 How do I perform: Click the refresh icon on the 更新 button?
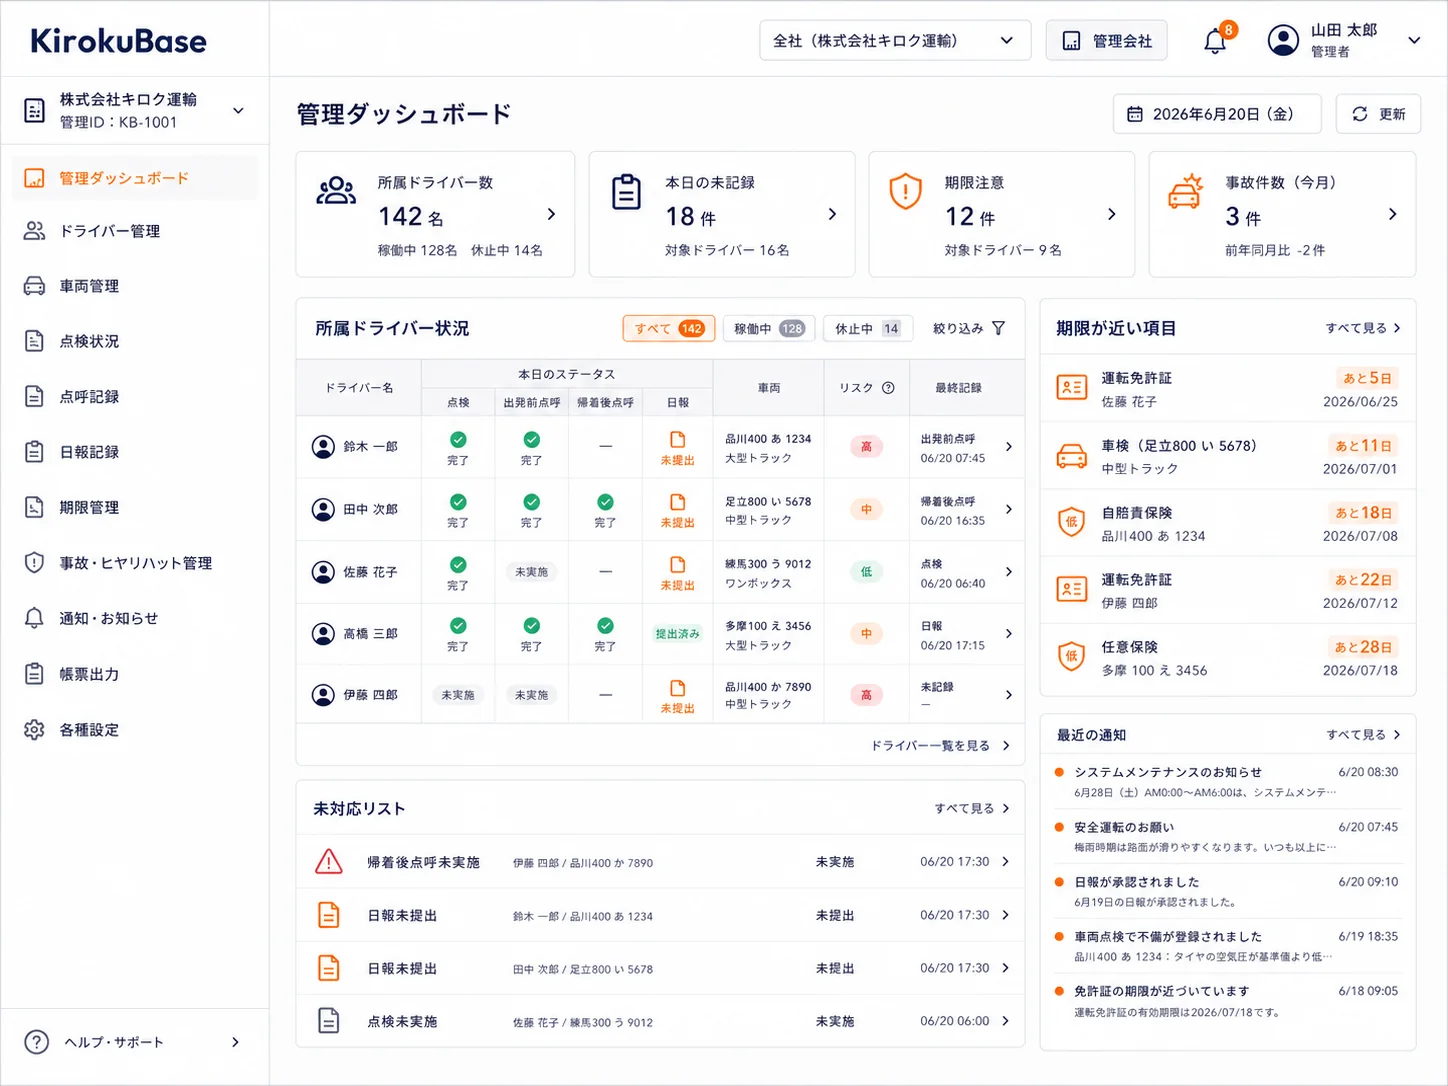[1360, 114]
